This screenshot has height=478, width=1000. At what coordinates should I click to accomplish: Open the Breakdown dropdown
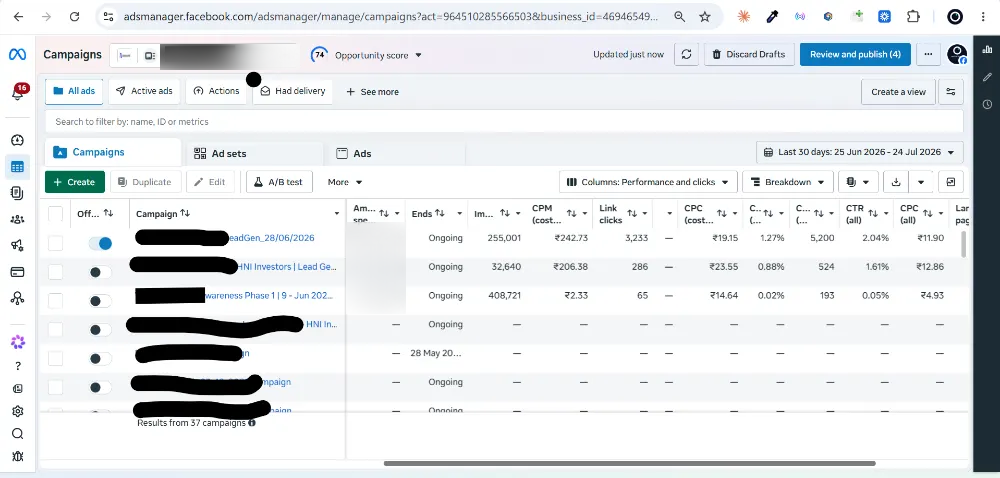pos(788,182)
